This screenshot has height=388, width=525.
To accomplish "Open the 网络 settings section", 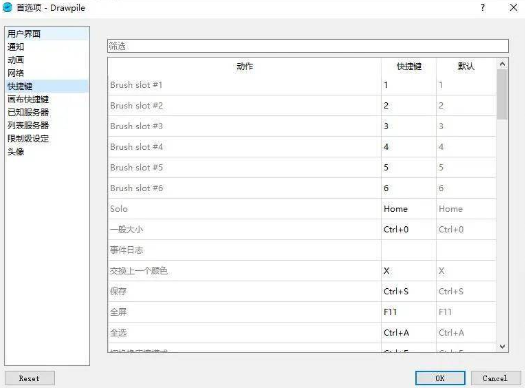I will click(x=47, y=73).
